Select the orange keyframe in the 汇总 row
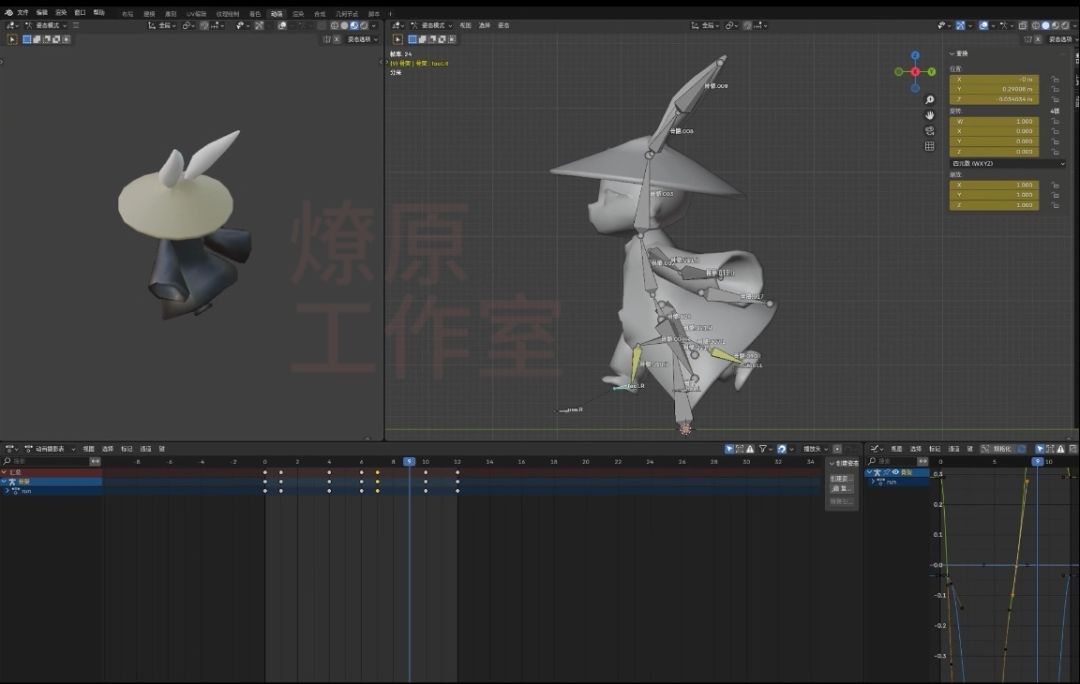 [377, 473]
